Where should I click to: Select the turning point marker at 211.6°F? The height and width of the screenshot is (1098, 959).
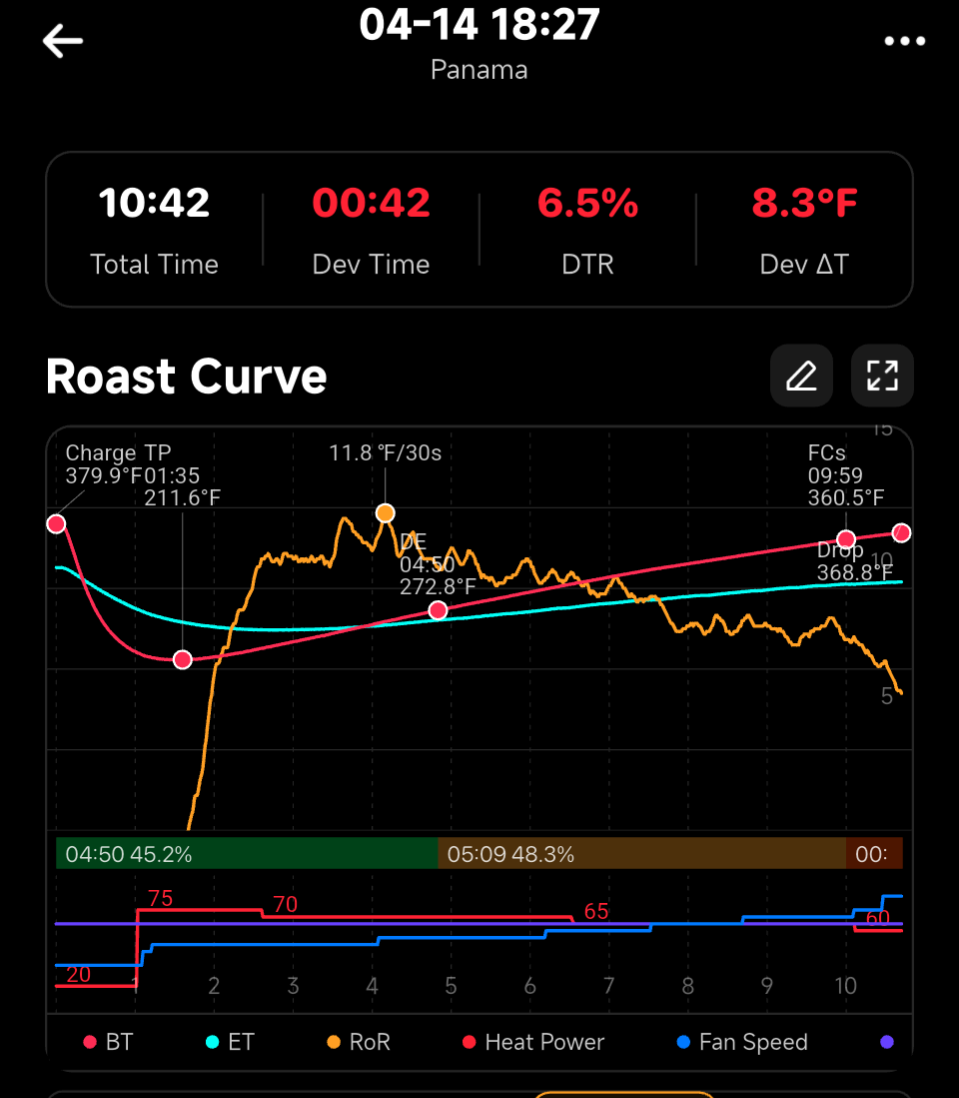point(183,660)
